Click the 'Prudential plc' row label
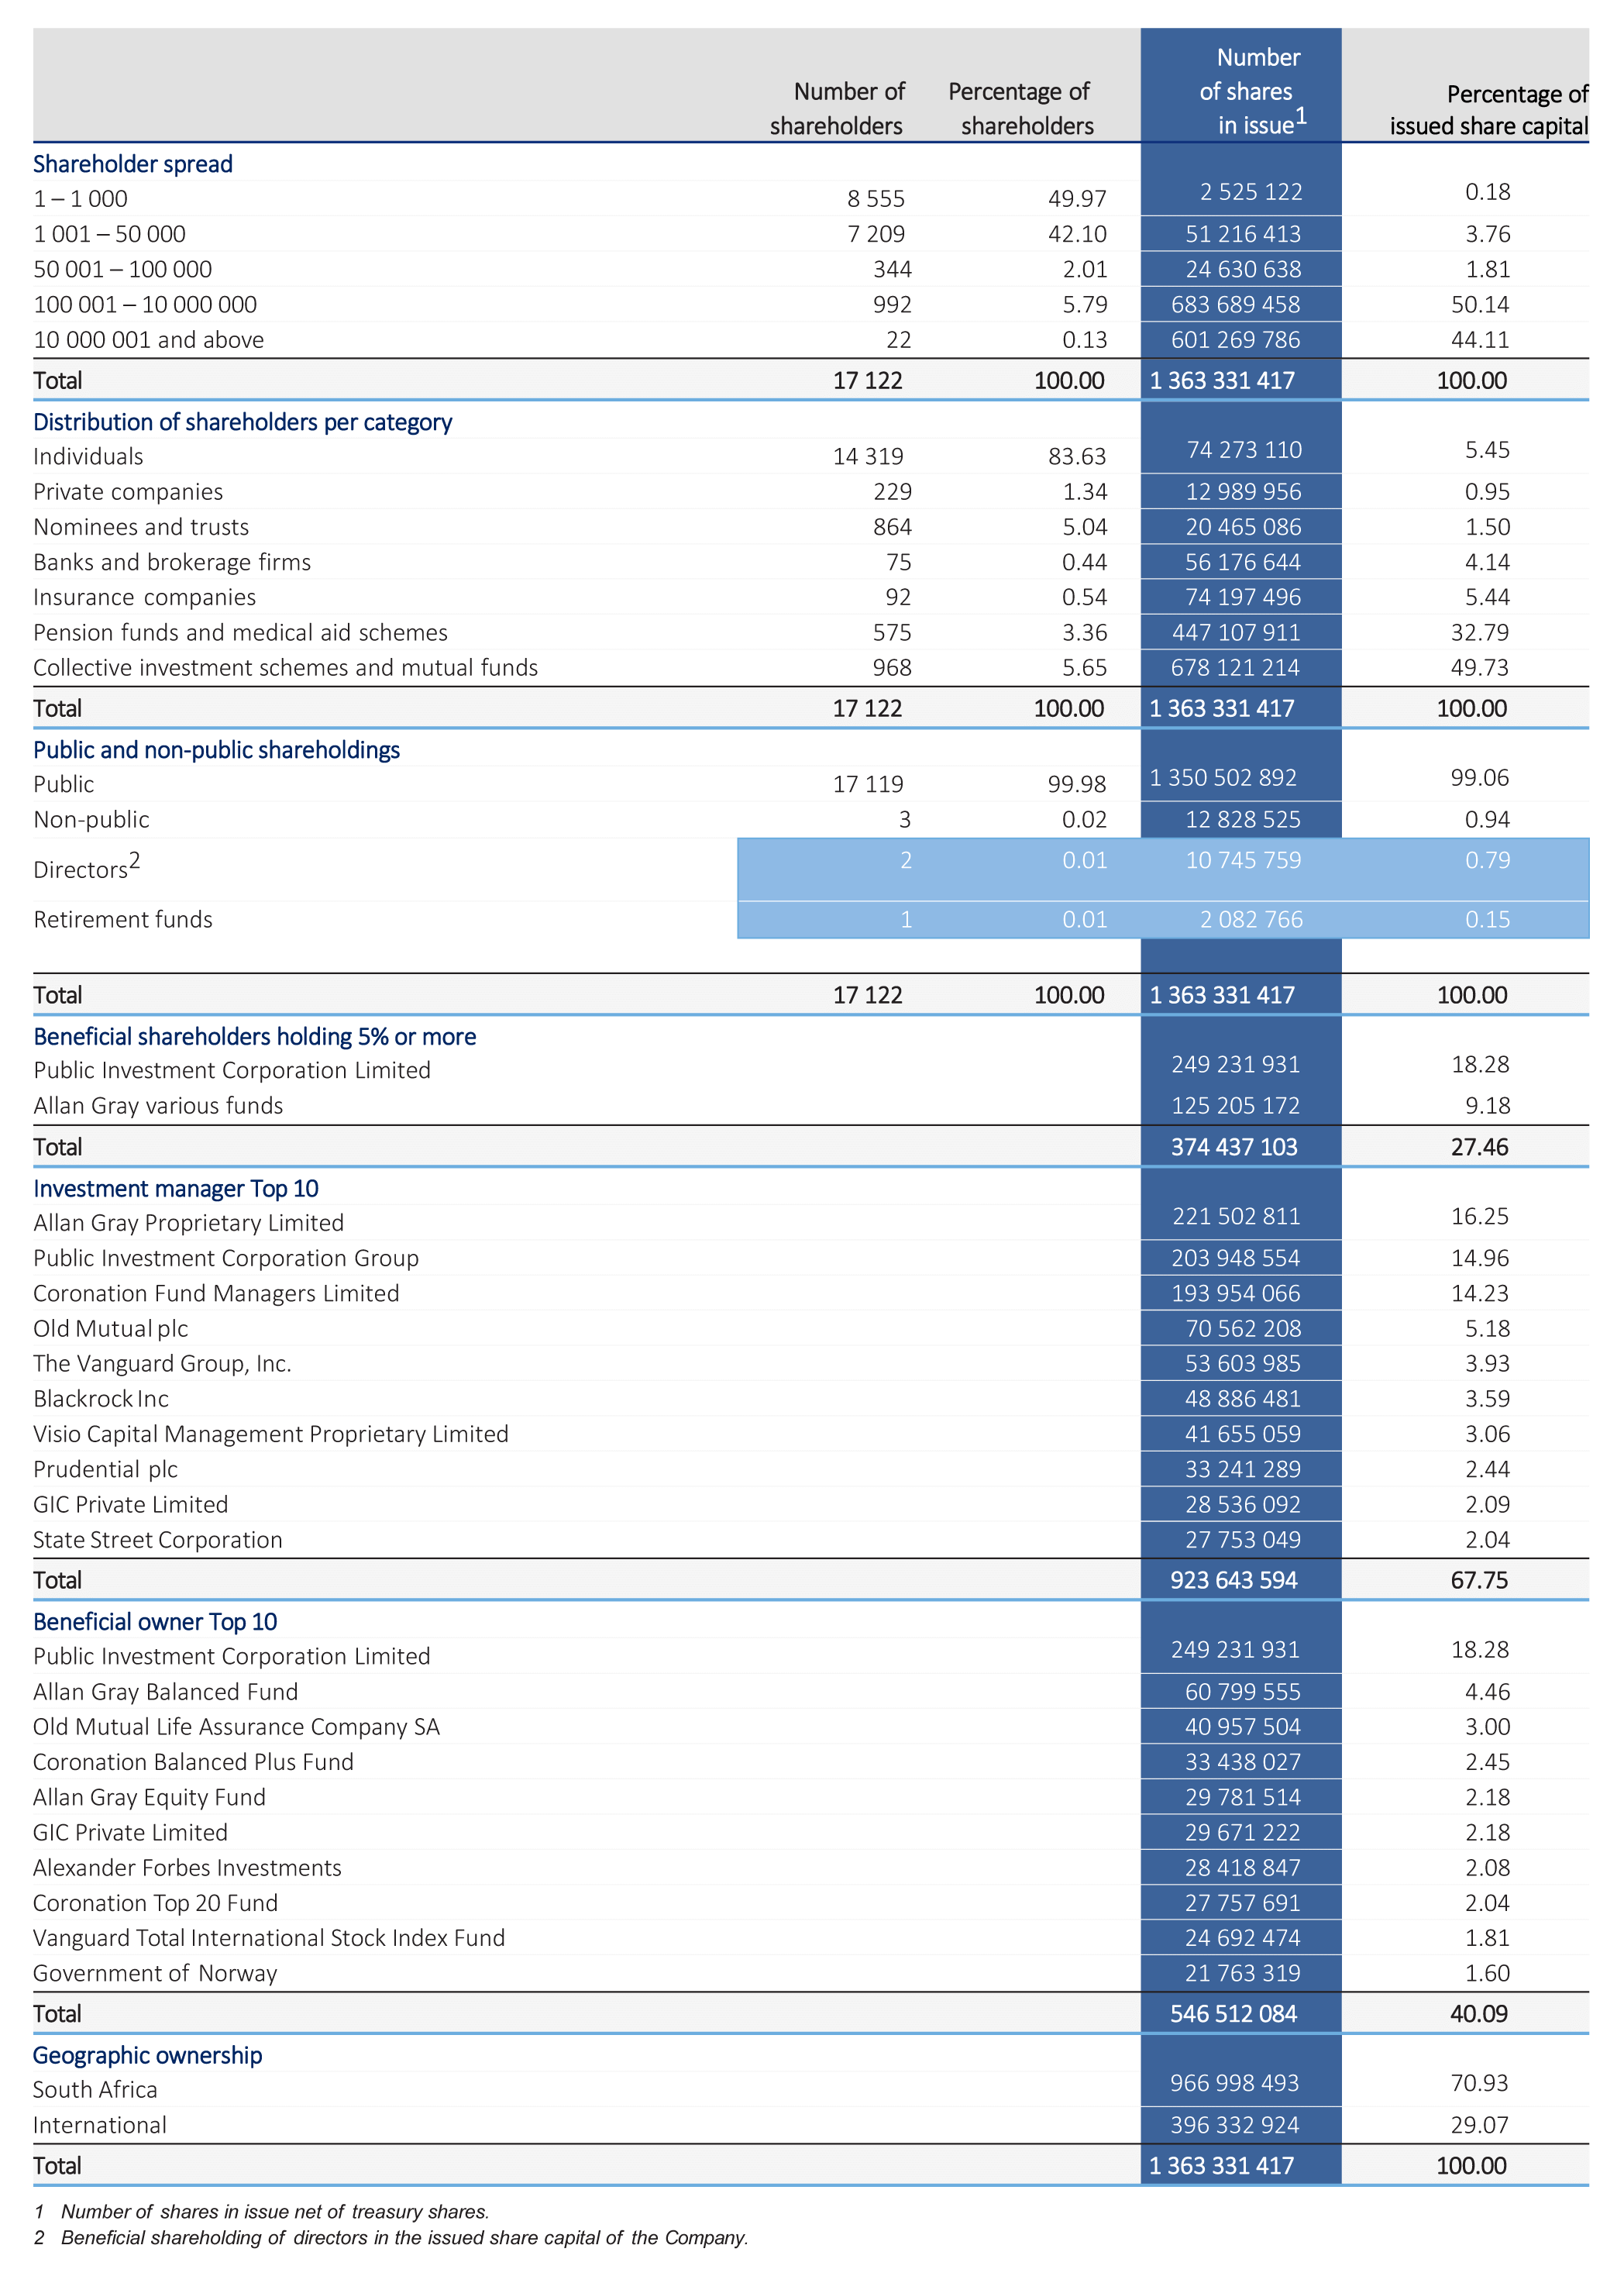Viewport: 1624px width, 2283px height. point(105,1470)
